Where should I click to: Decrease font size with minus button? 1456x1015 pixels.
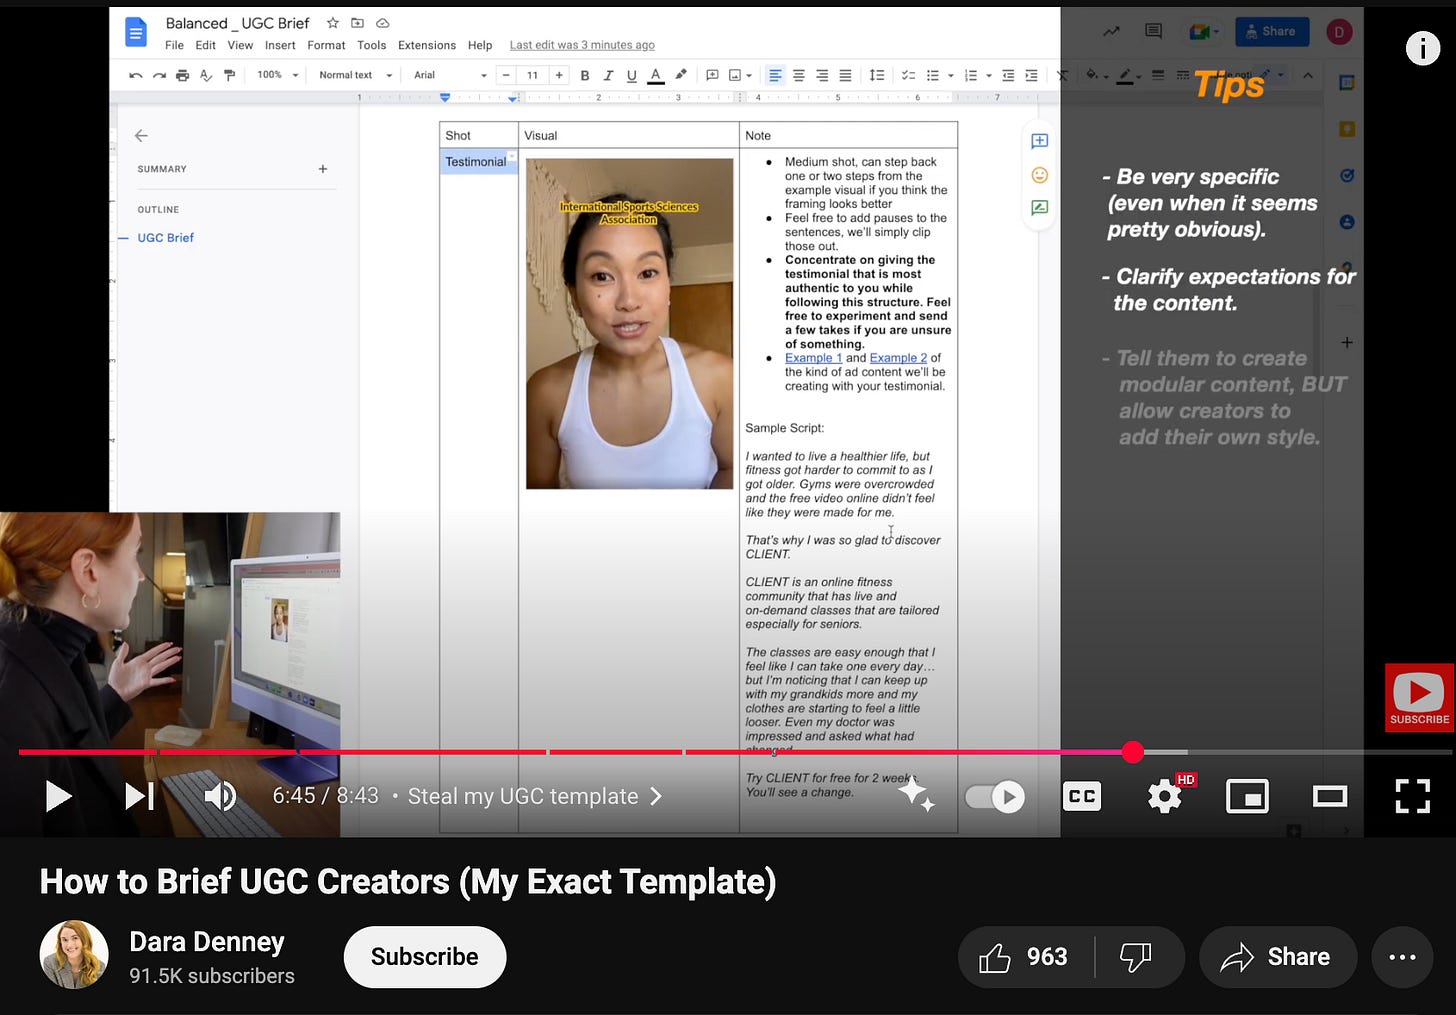(507, 75)
